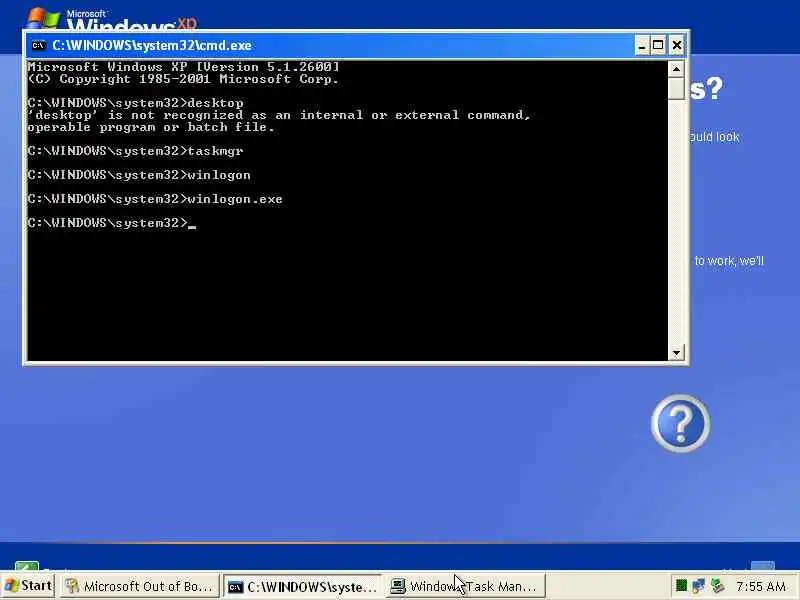The width and height of the screenshot is (800, 600).
Task: Click the console scrollbar up arrow
Action: pos(676,68)
